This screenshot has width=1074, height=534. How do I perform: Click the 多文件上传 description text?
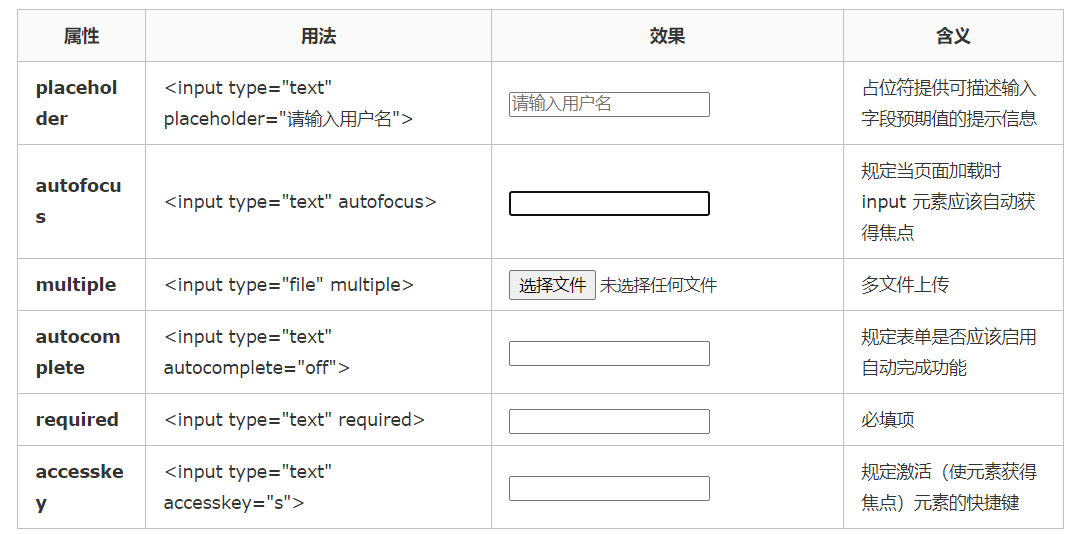click(x=905, y=285)
